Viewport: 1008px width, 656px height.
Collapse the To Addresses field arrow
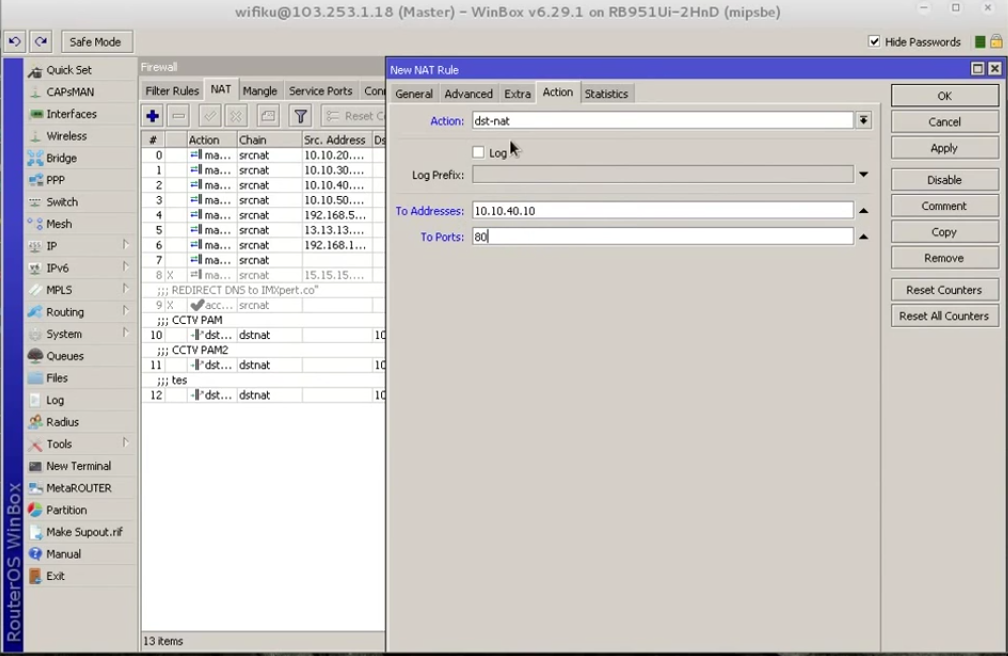[863, 210]
